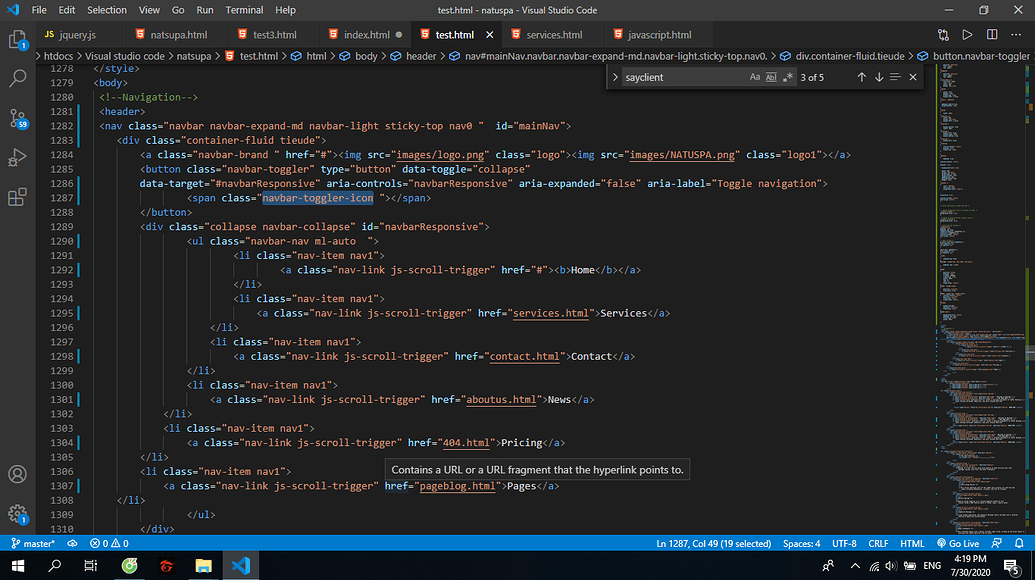Click the warning marker beside line 1281
Image resolution: width=1035 pixels, height=580 pixels.
pyautogui.click(x=81, y=111)
